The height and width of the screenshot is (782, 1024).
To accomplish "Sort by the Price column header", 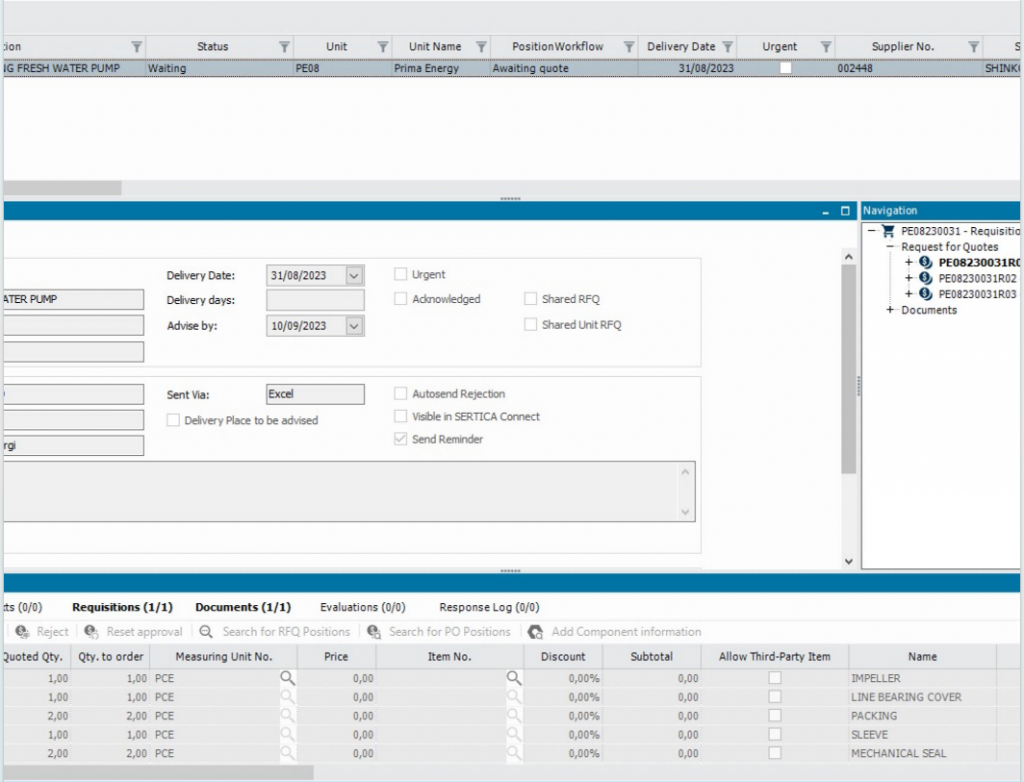I will (x=336, y=657).
